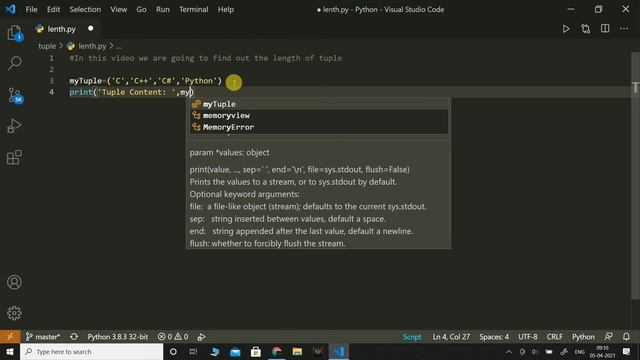This screenshot has height=360, width=640.
Task: Open Task View on taskbar
Action: [x=193, y=351]
